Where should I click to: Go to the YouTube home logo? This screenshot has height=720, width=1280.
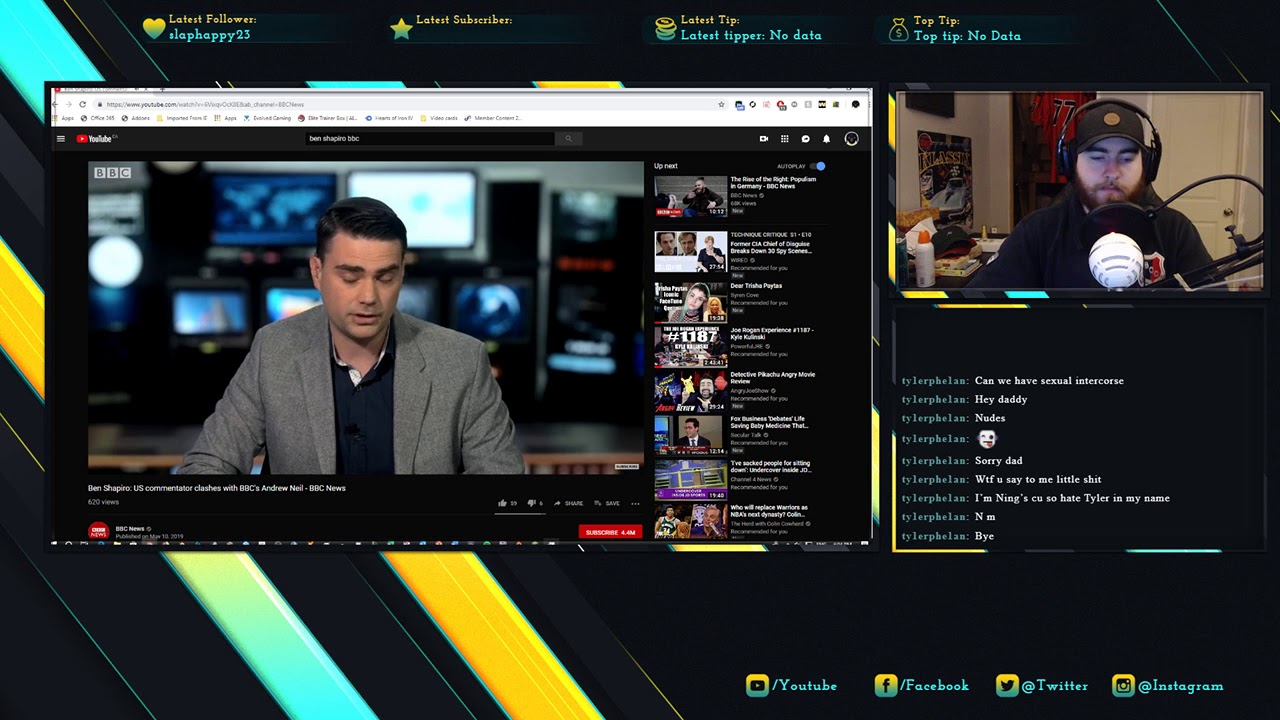click(x=97, y=139)
